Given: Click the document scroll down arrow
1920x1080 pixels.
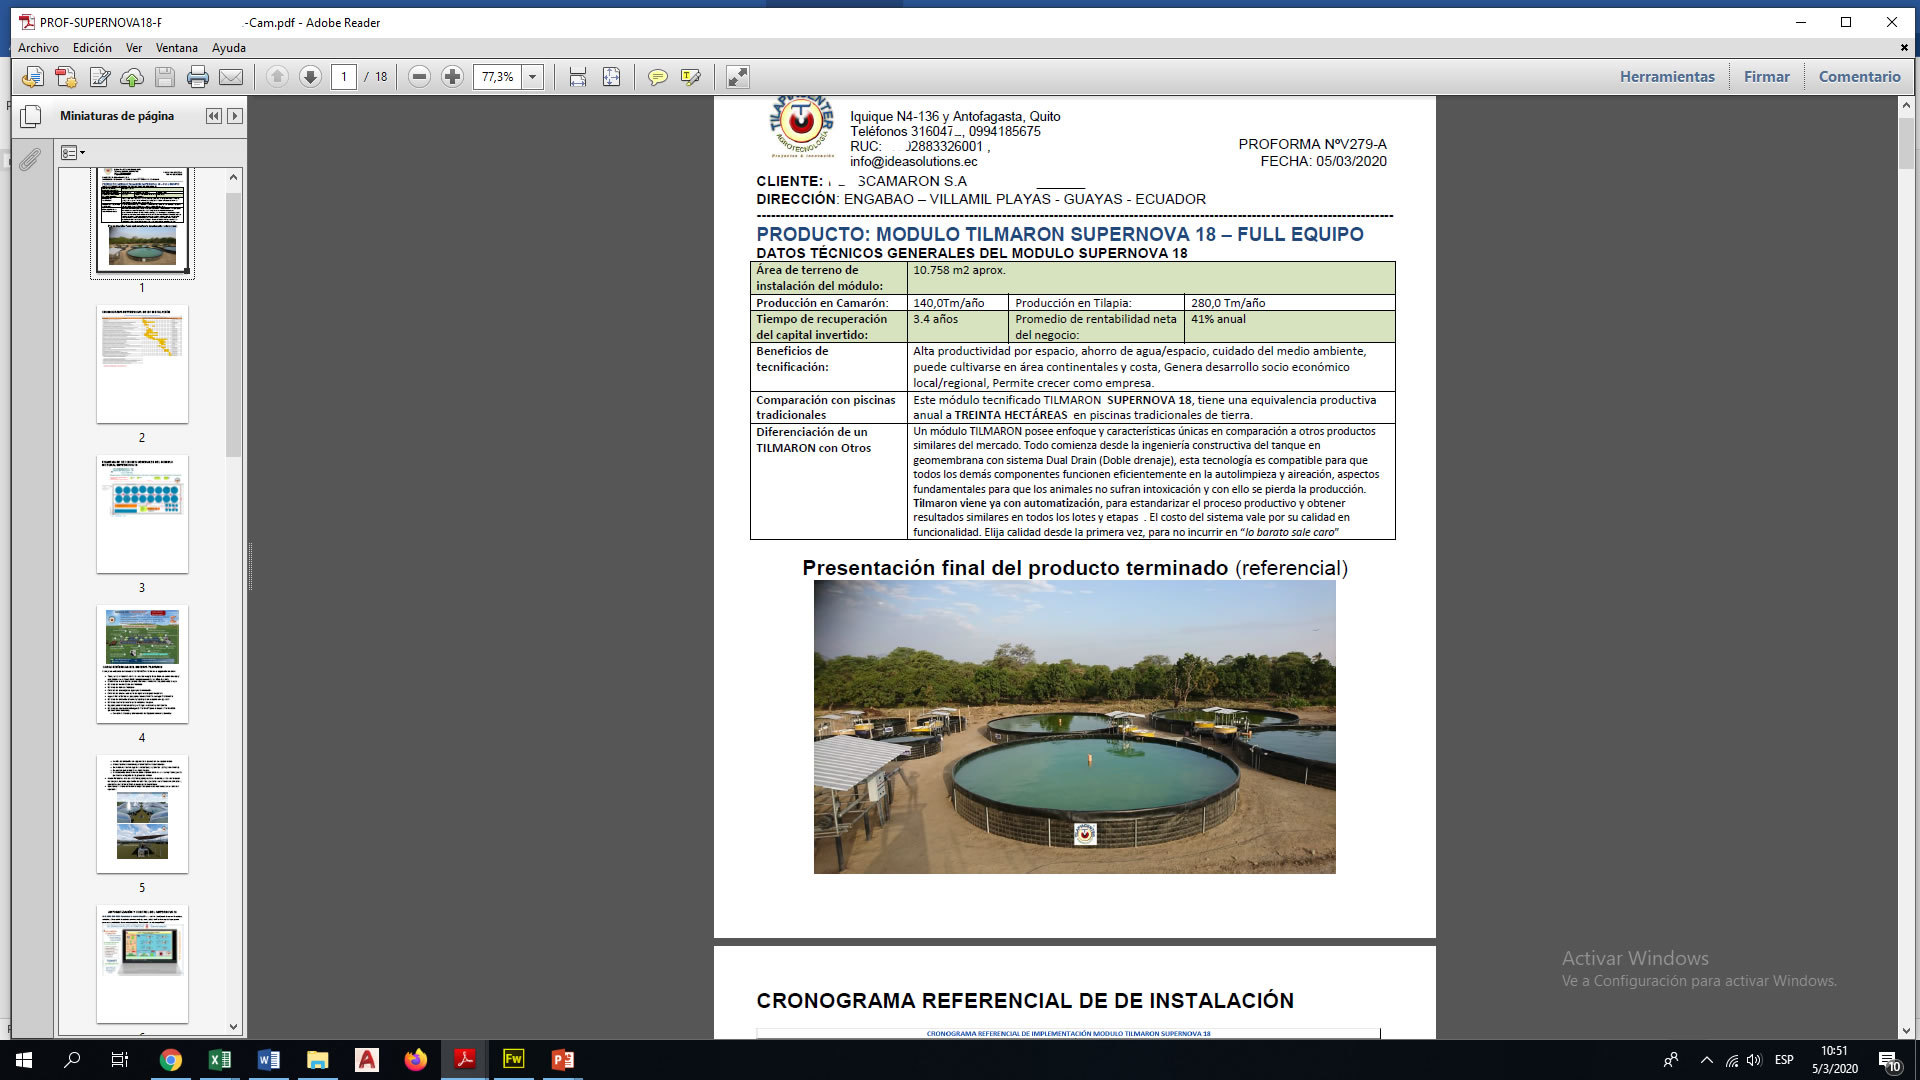Looking at the screenshot, I should tap(1906, 1031).
